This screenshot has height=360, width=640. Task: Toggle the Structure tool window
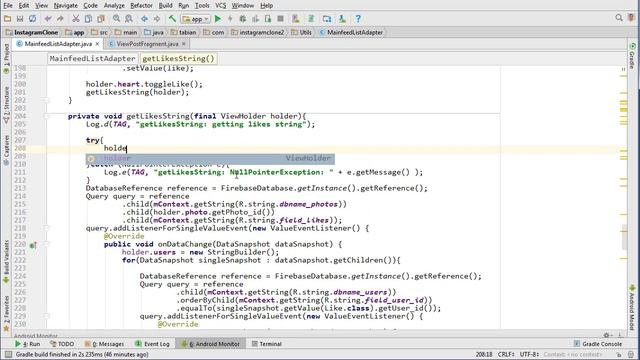6,105
